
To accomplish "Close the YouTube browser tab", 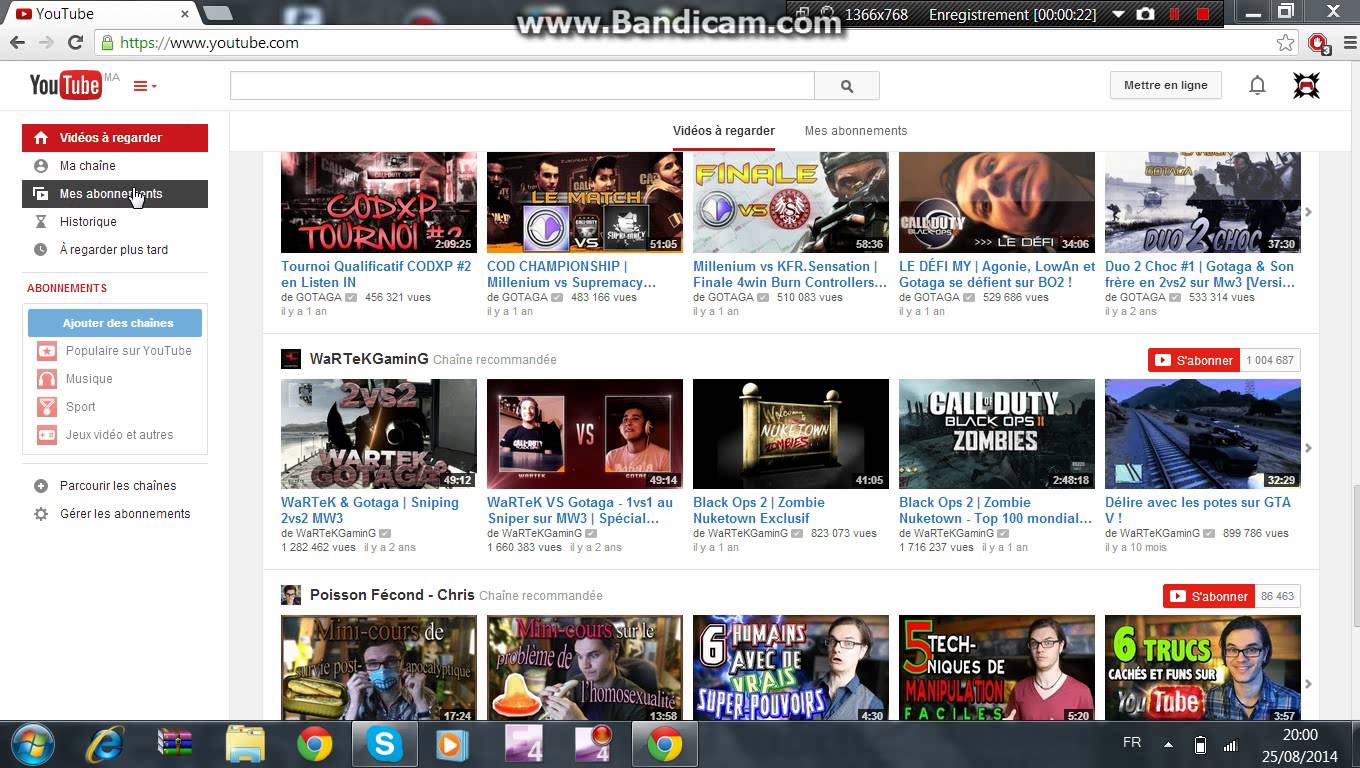I will point(186,14).
